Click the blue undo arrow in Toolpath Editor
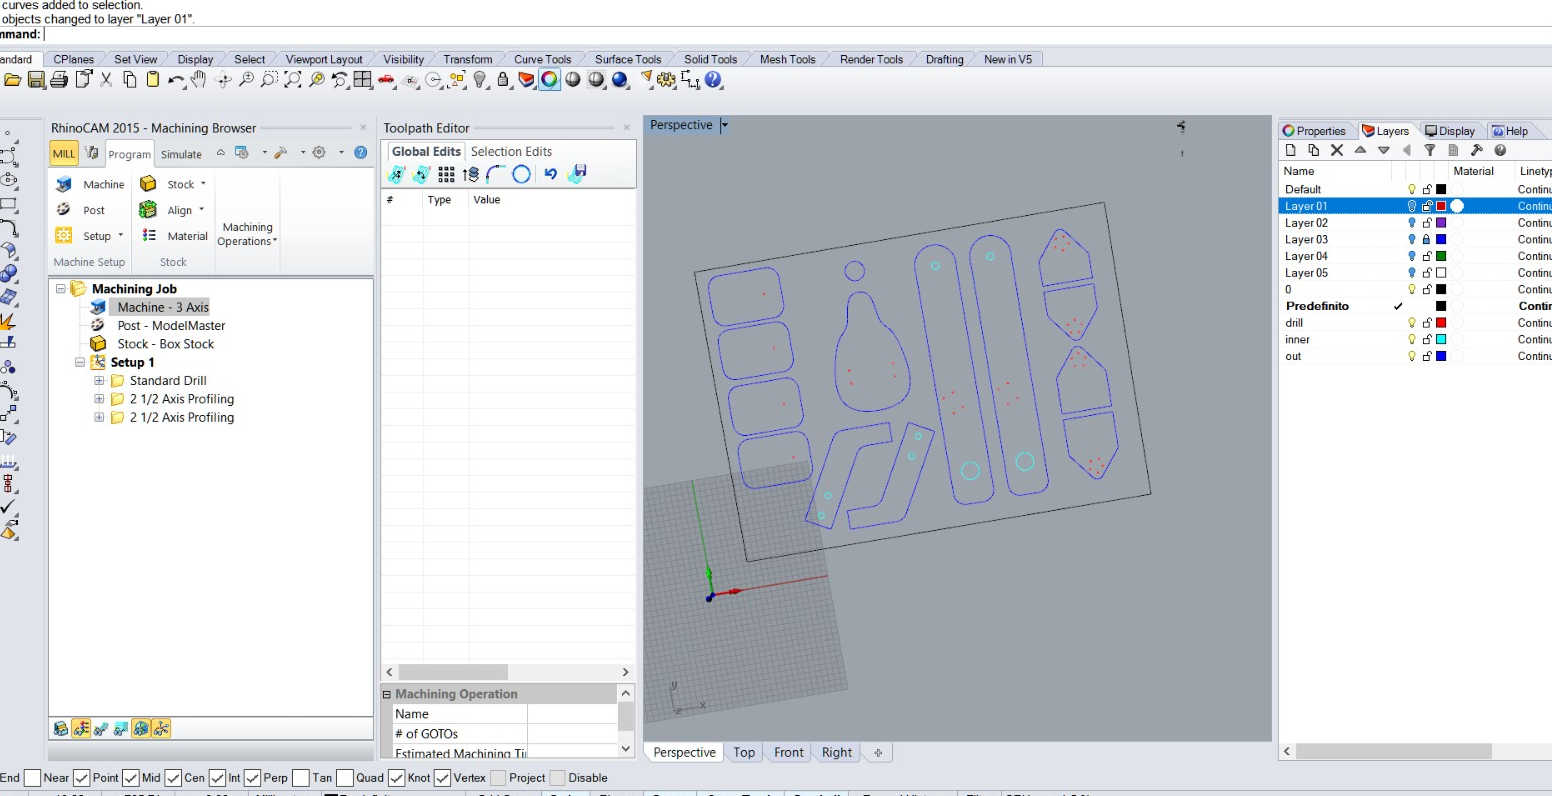The height and width of the screenshot is (796, 1552). 550,174
